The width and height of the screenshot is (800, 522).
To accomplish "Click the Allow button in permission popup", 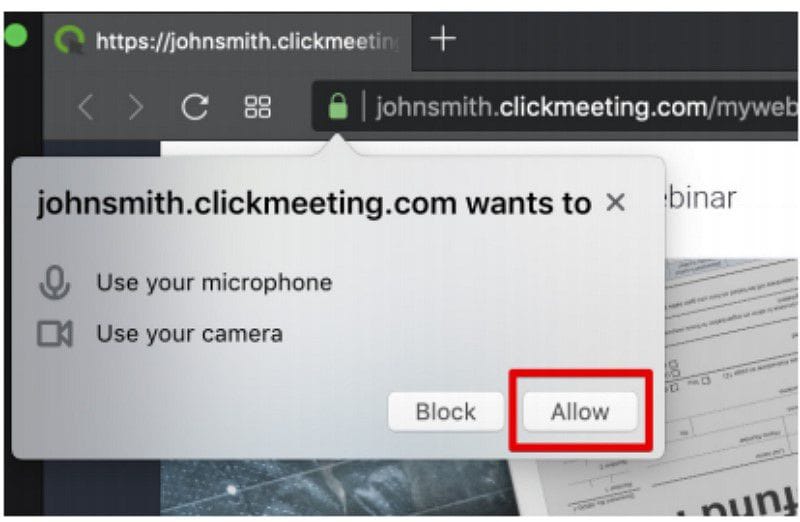I will point(580,411).
